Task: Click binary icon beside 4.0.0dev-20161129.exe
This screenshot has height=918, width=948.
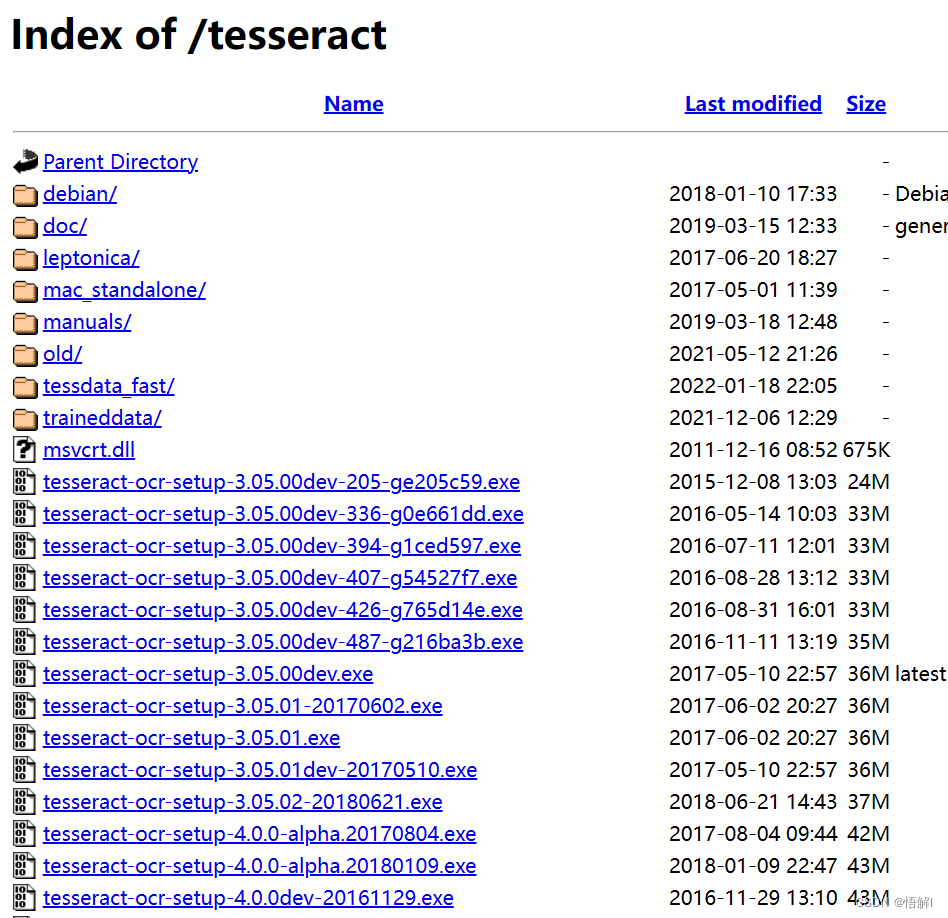Action: pos(24,899)
